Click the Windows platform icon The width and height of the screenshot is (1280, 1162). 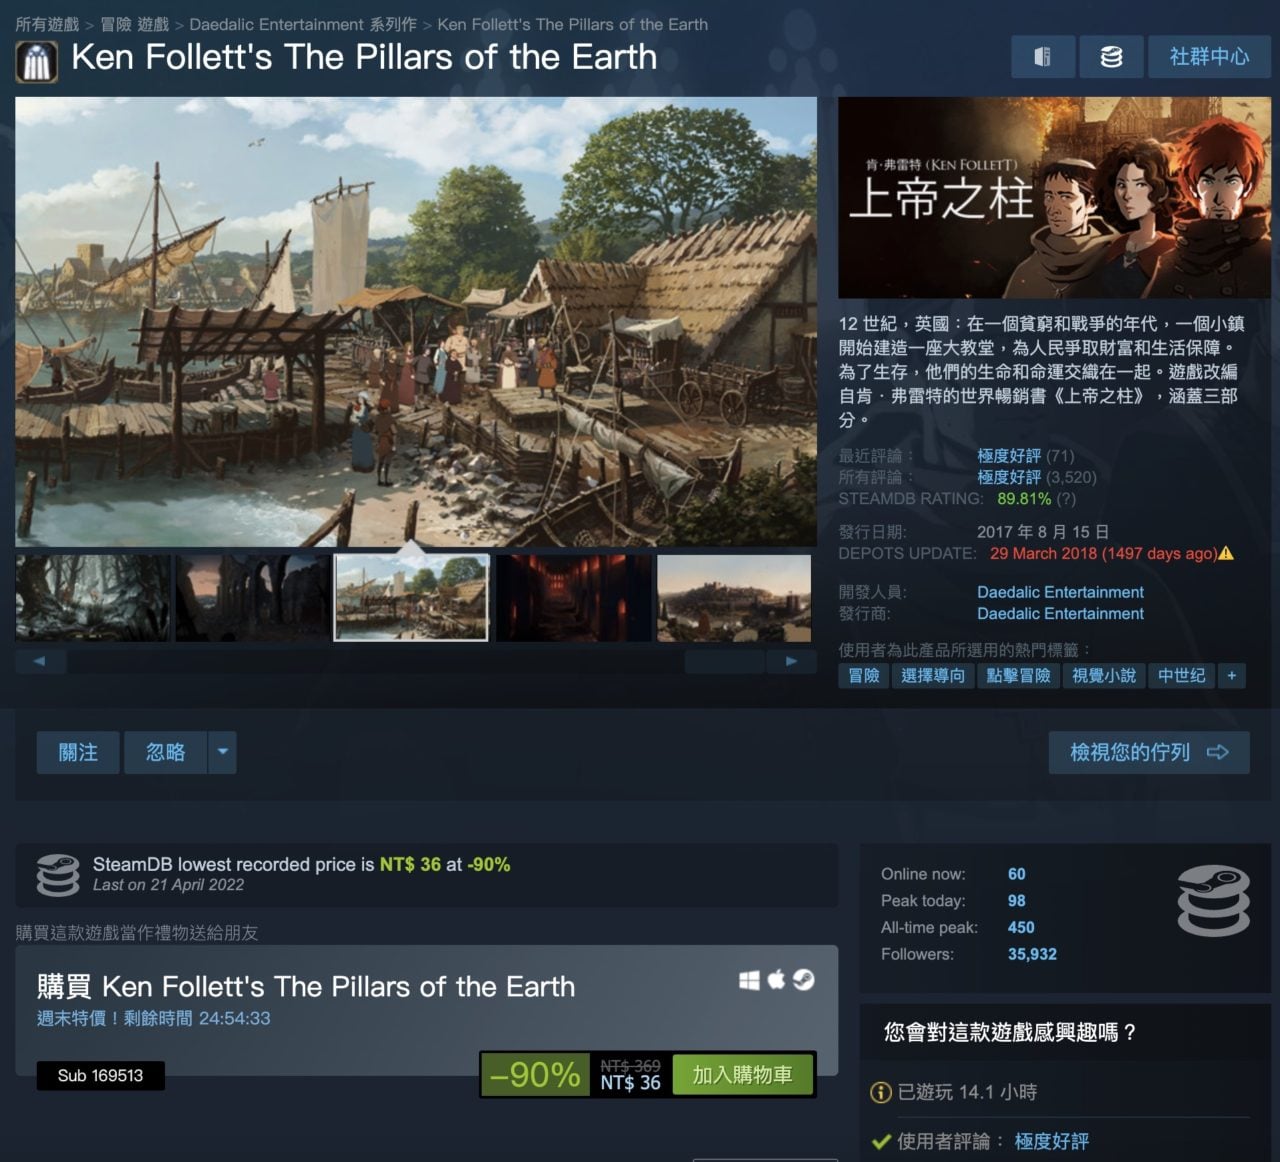coord(749,981)
